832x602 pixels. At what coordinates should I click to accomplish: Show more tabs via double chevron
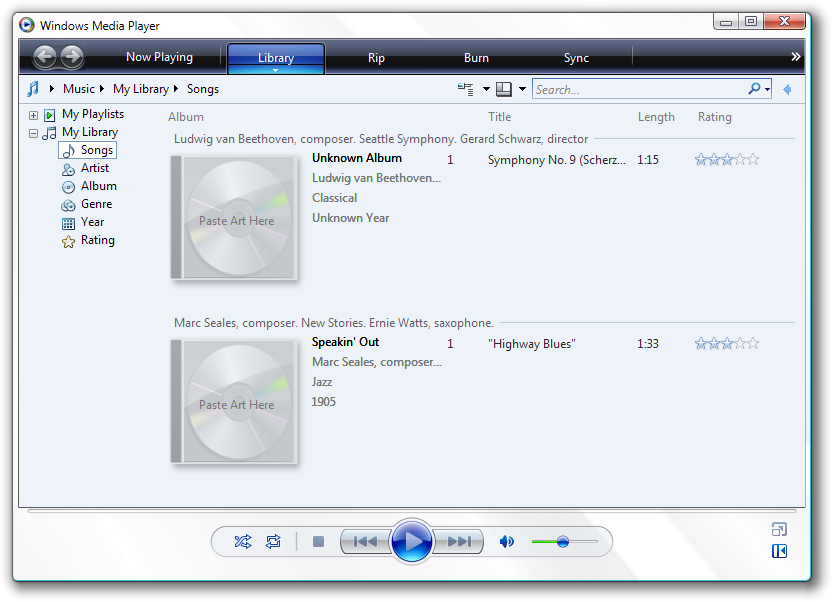[x=795, y=57]
